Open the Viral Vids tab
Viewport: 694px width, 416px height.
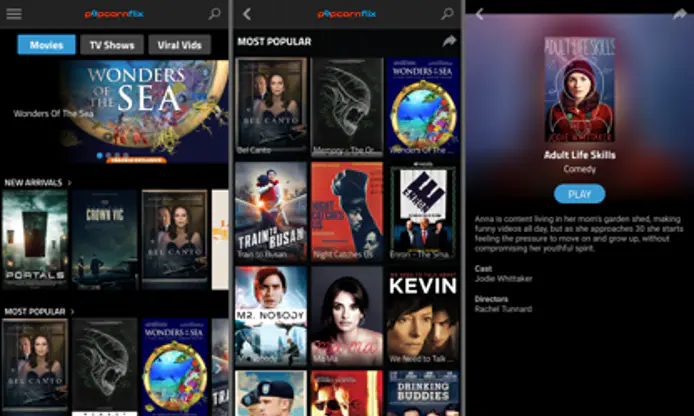pos(180,45)
